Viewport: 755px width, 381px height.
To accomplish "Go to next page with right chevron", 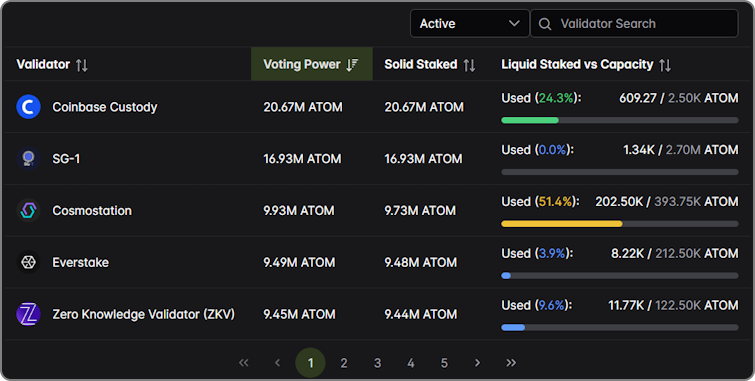I will (x=477, y=363).
